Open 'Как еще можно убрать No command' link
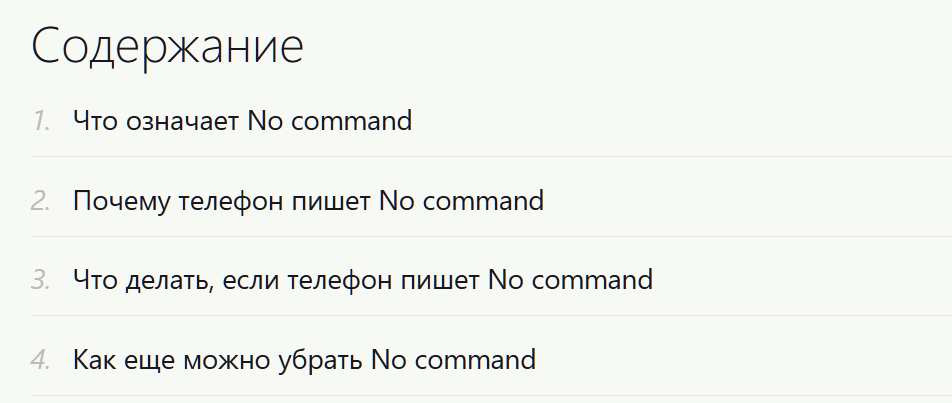 (x=304, y=359)
